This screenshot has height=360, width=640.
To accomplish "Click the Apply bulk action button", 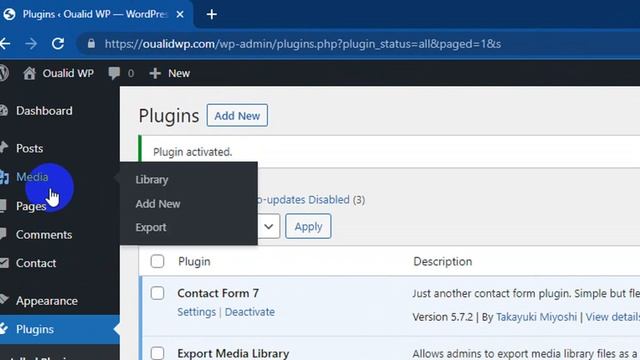I will tap(308, 226).
